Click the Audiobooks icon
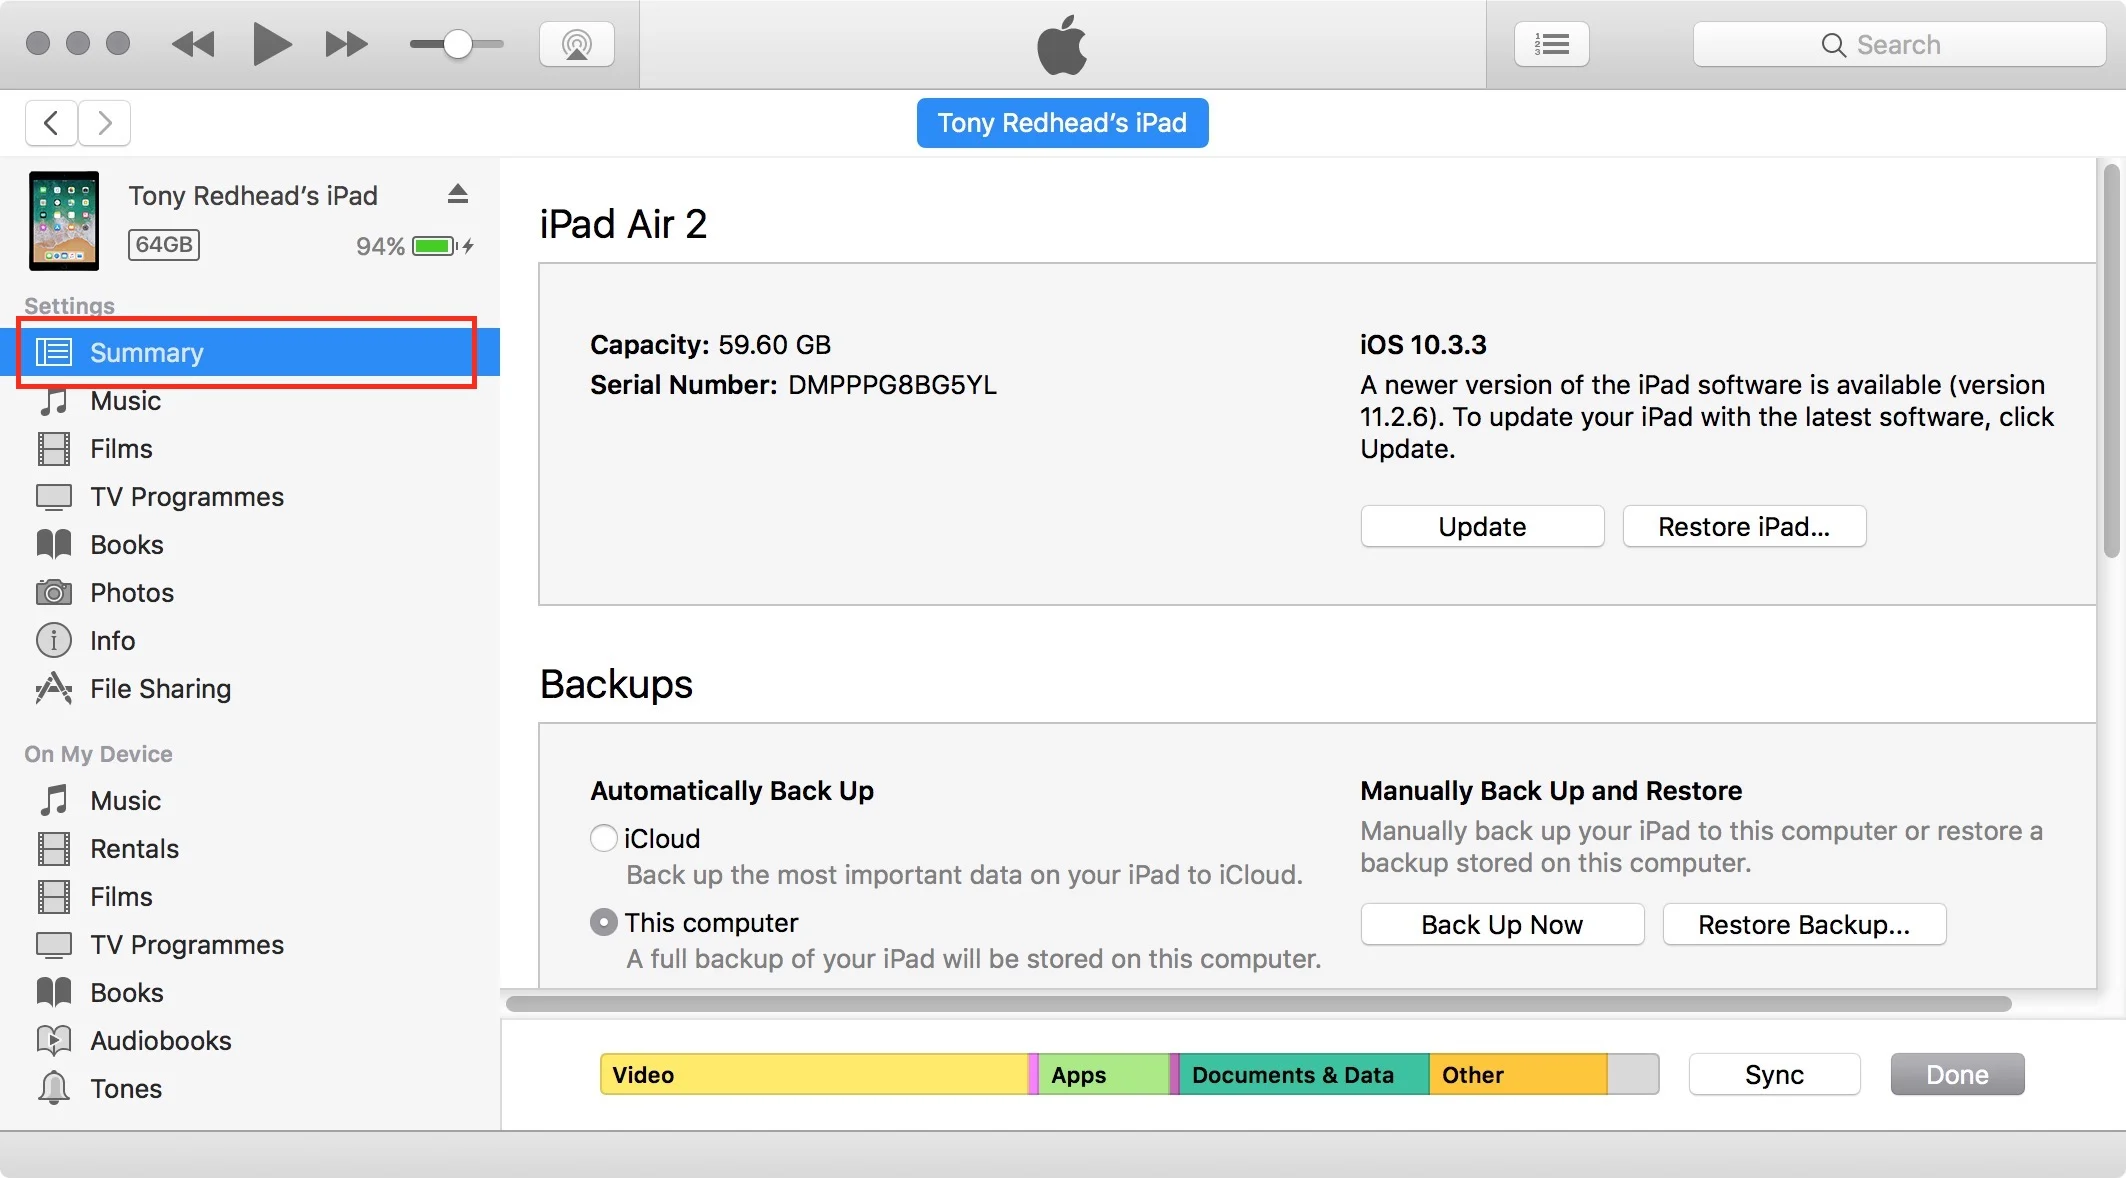 coord(54,1041)
